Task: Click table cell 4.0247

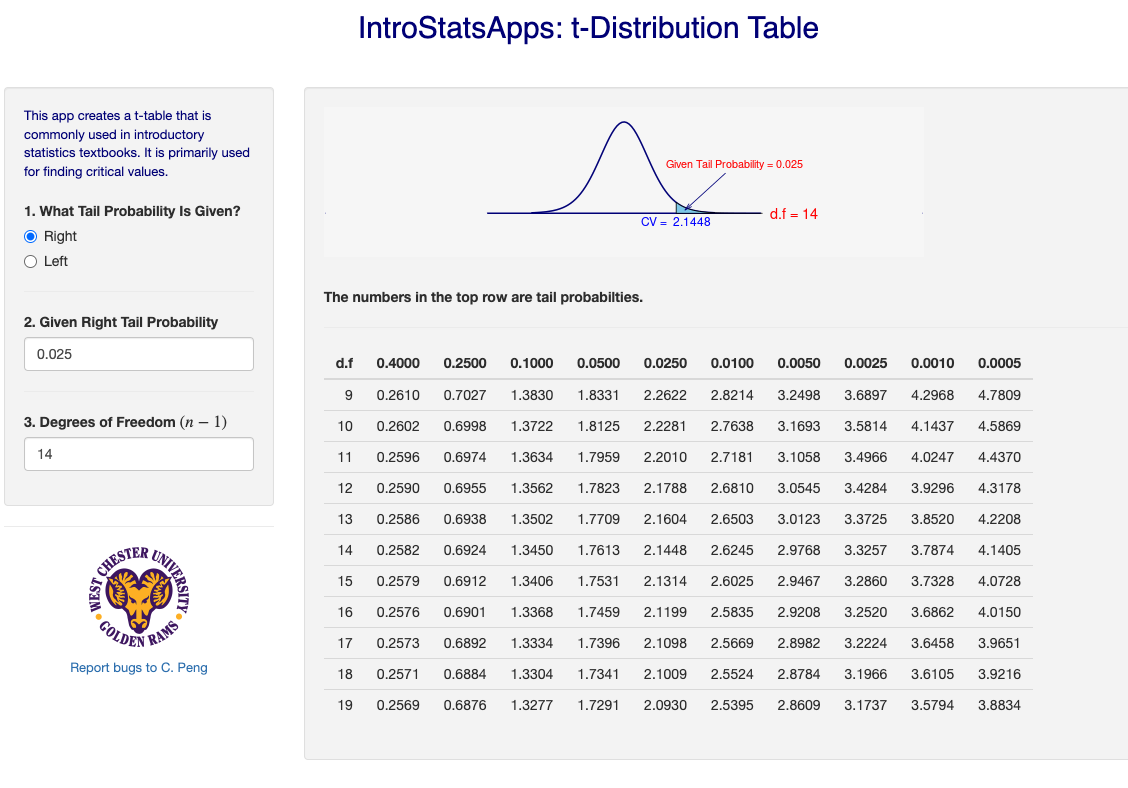Action: click(x=932, y=458)
